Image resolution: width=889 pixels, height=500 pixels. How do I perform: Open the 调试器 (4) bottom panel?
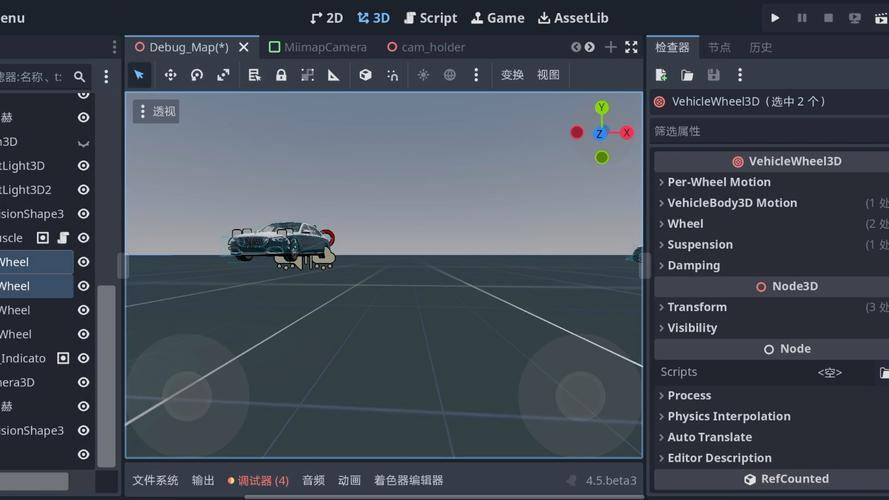pyautogui.click(x=258, y=481)
